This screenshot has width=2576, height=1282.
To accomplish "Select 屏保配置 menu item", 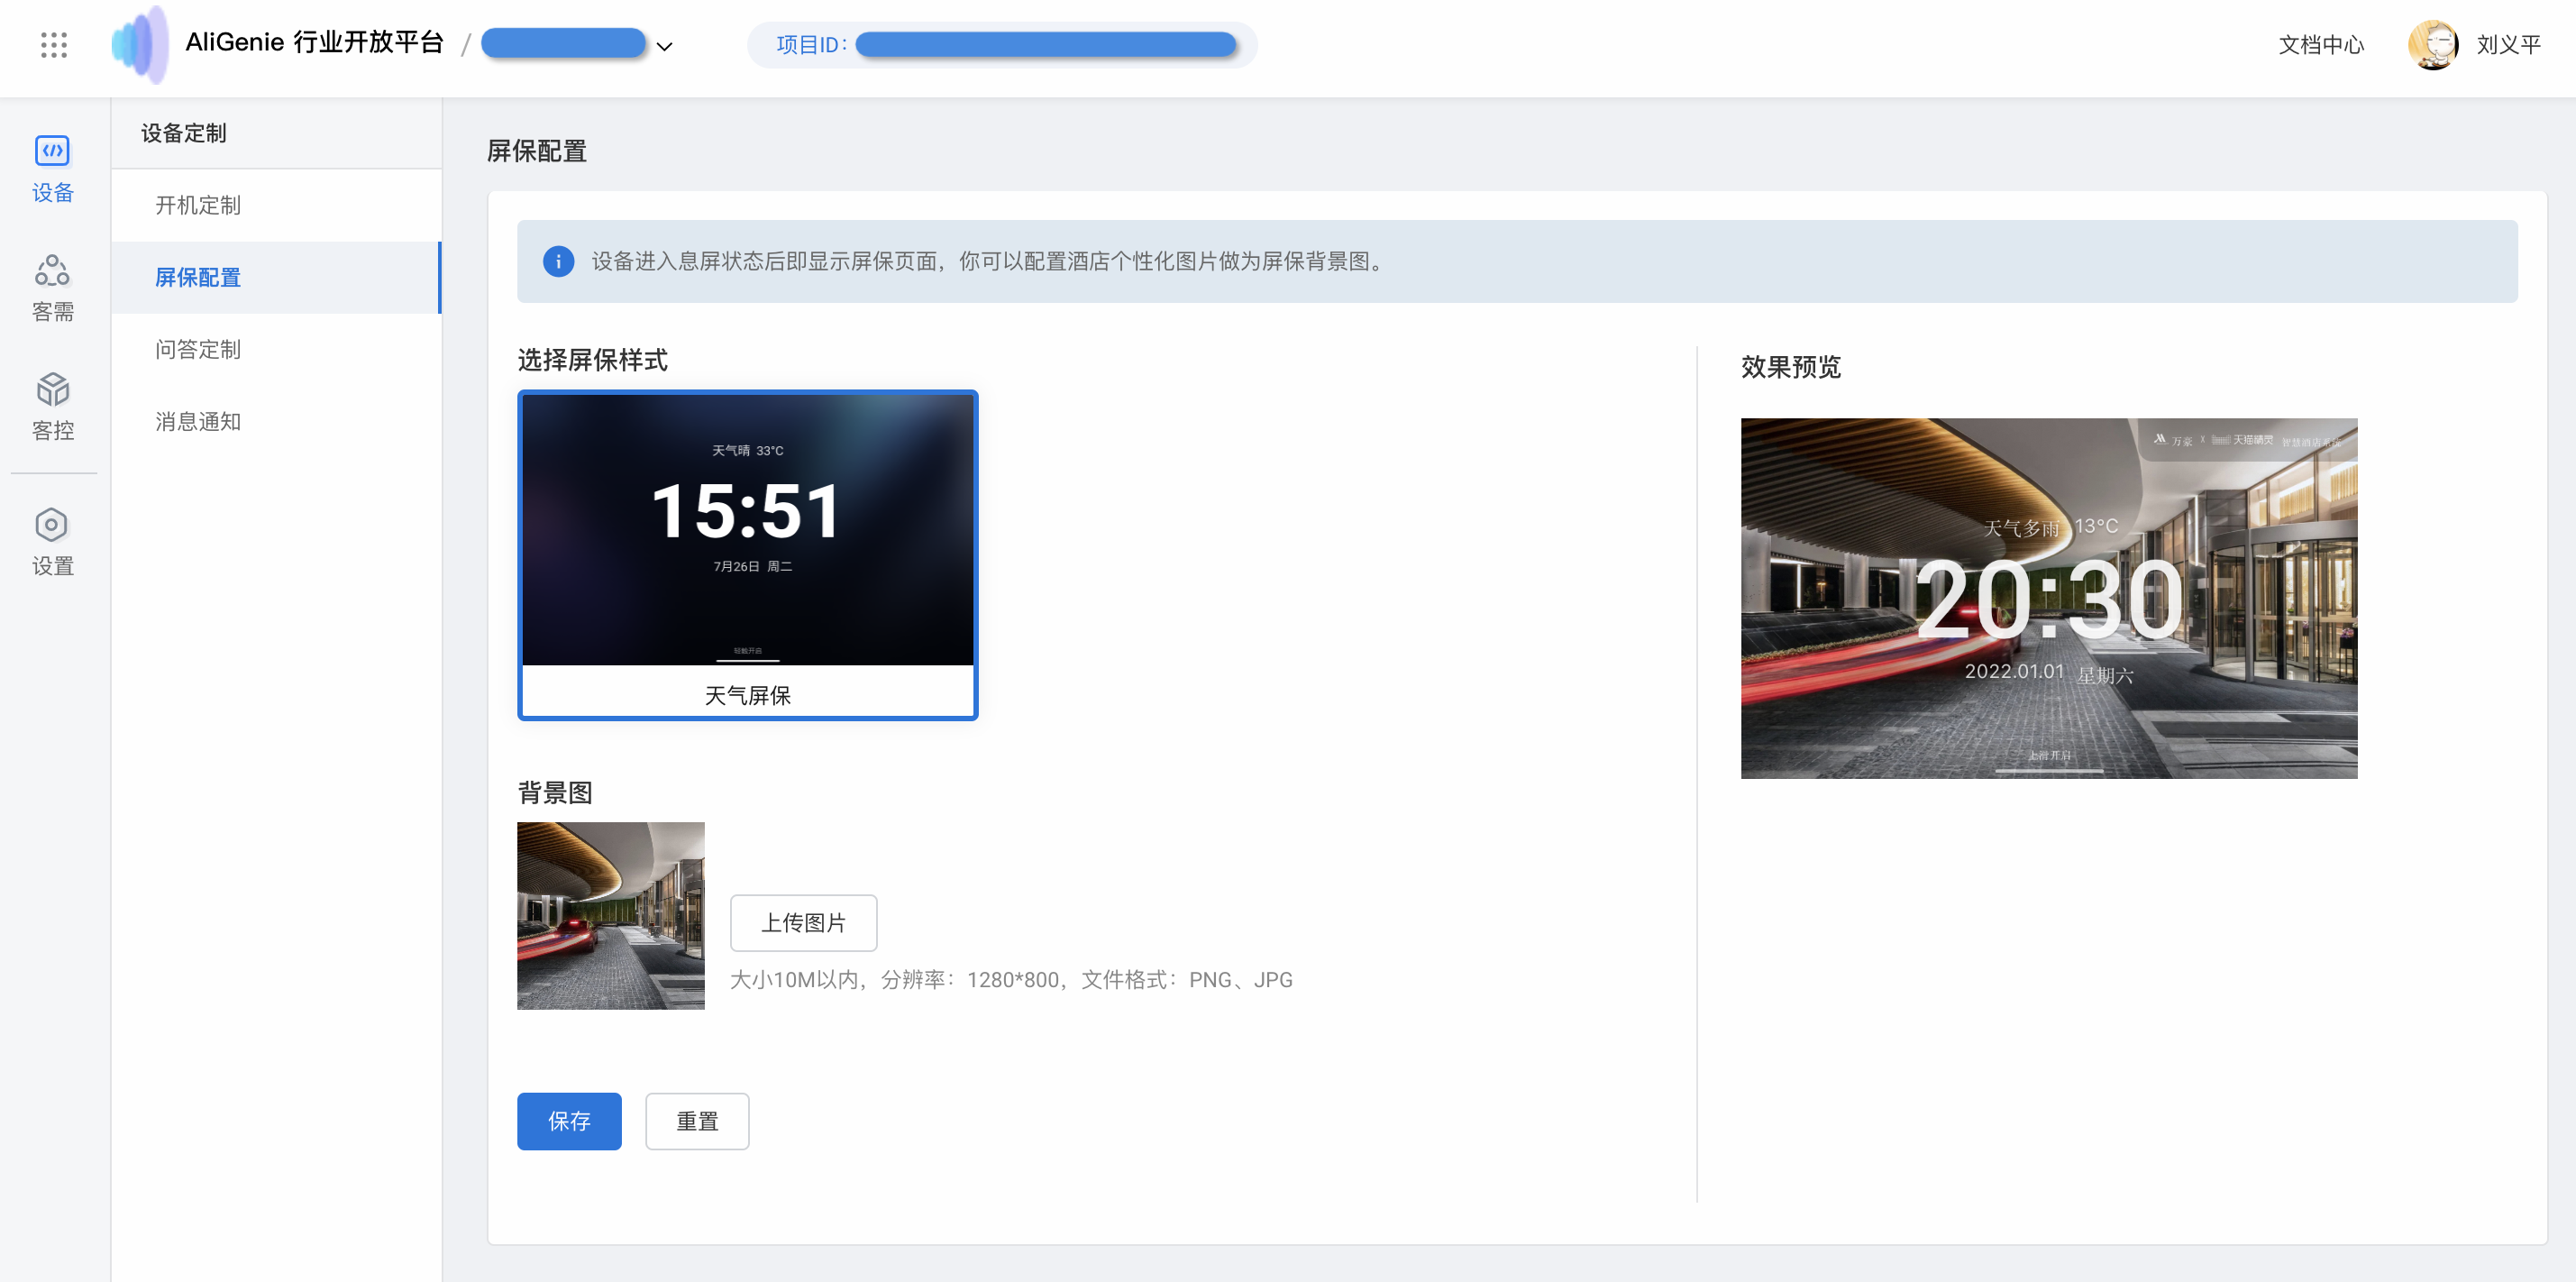I will pyautogui.click(x=276, y=277).
